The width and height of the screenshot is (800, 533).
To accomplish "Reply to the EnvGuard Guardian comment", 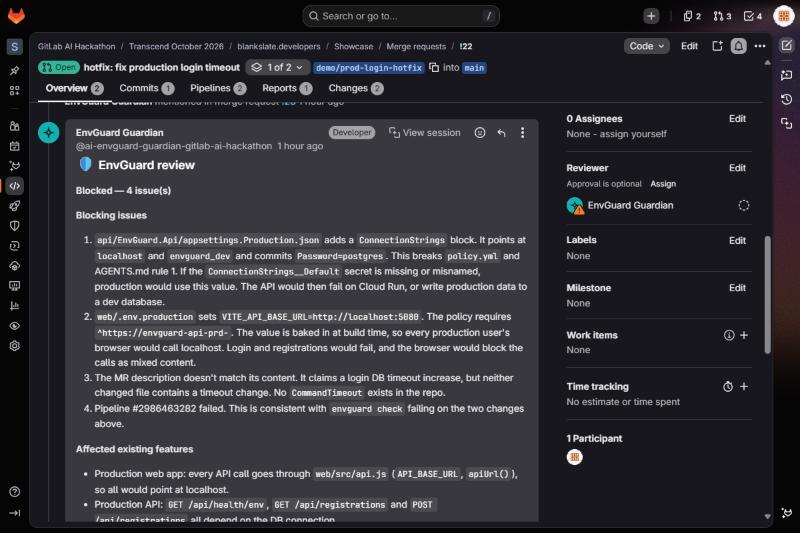I will pyautogui.click(x=502, y=133).
